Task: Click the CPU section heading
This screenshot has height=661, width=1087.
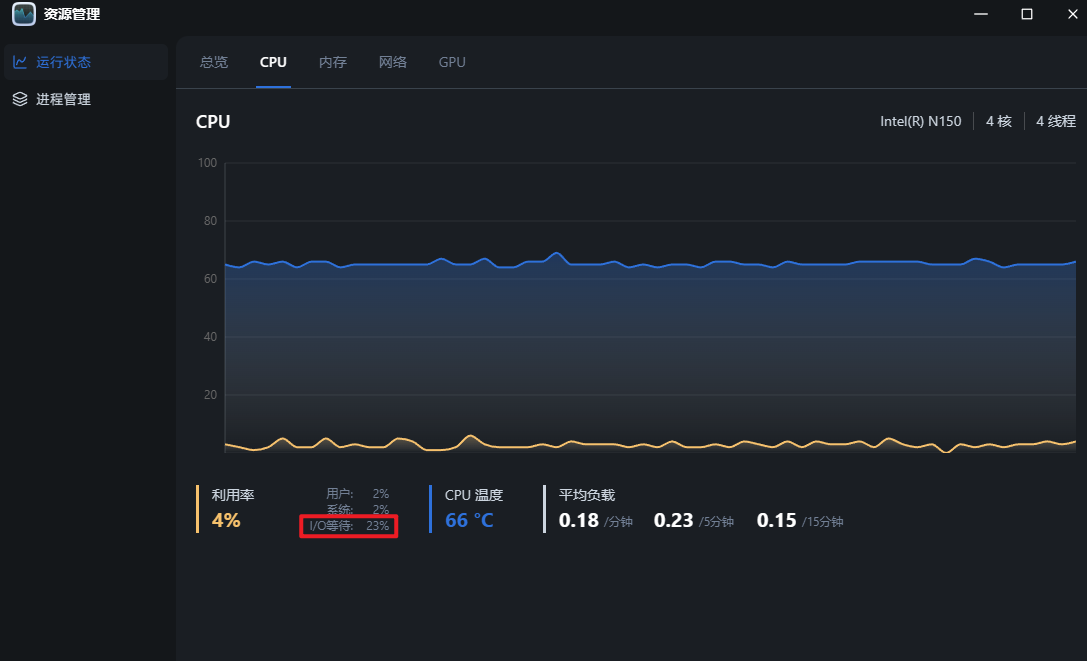Action: pyautogui.click(x=213, y=121)
